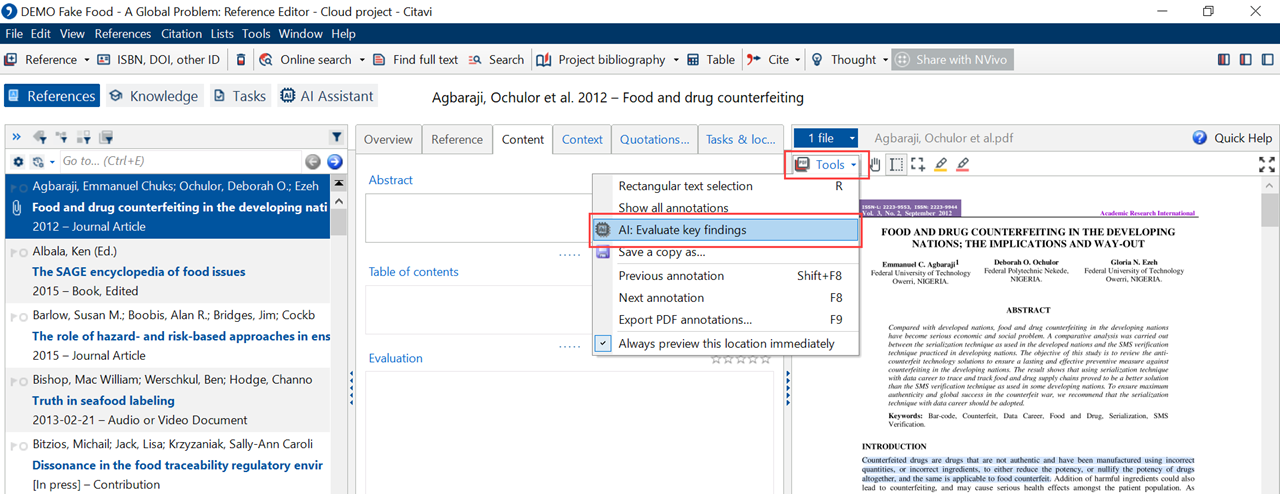Open the Quick Help icon
This screenshot has height=495, width=1280.
1200,138
